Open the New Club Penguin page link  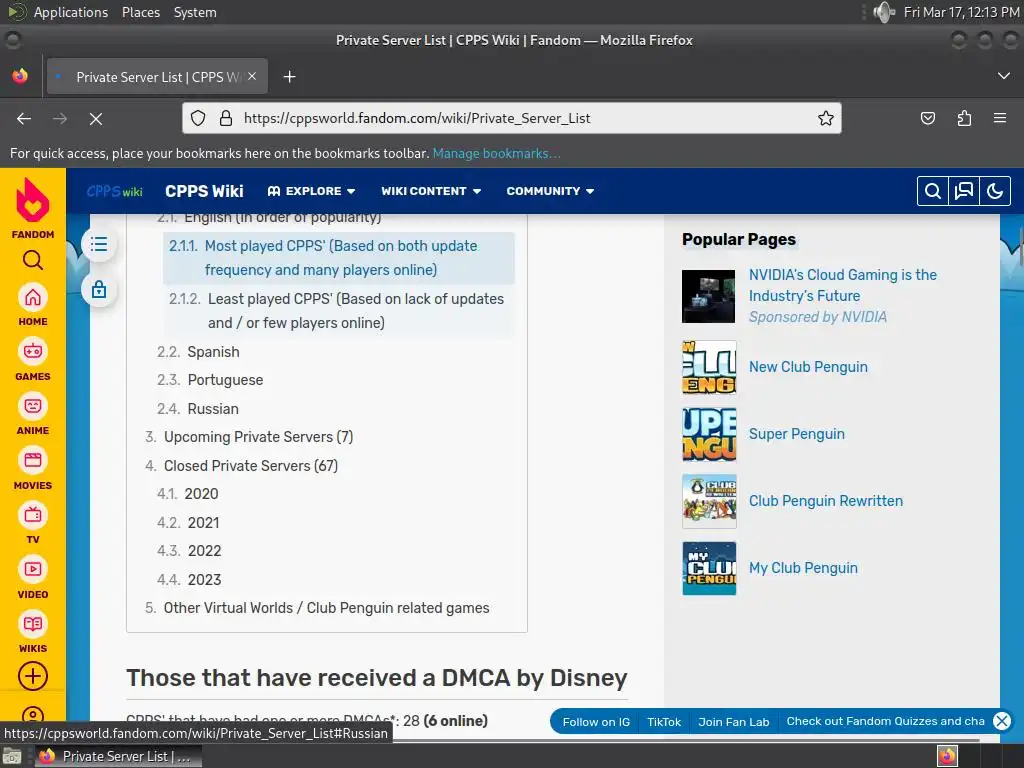pyautogui.click(x=808, y=367)
